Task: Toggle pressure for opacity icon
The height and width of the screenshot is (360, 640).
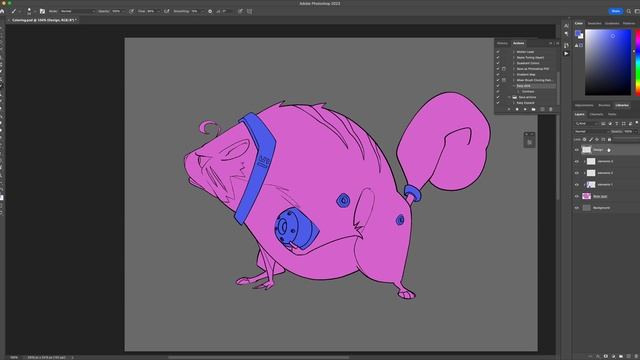Action: coord(131,11)
